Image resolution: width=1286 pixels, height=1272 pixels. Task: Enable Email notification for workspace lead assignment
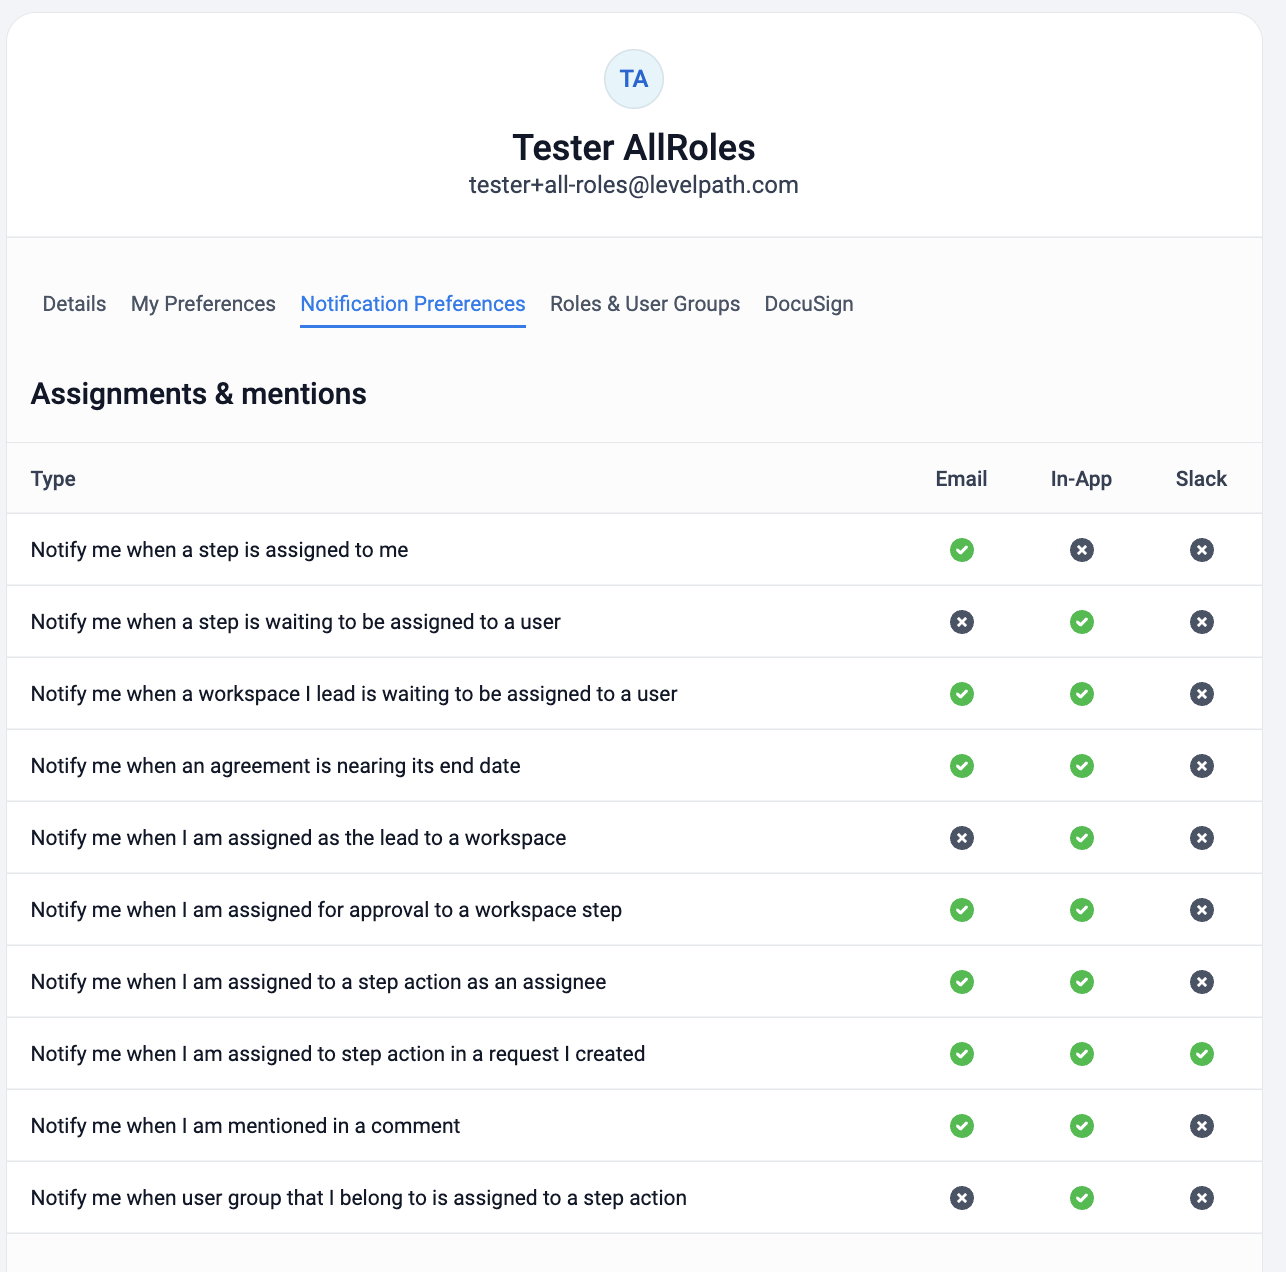click(961, 838)
